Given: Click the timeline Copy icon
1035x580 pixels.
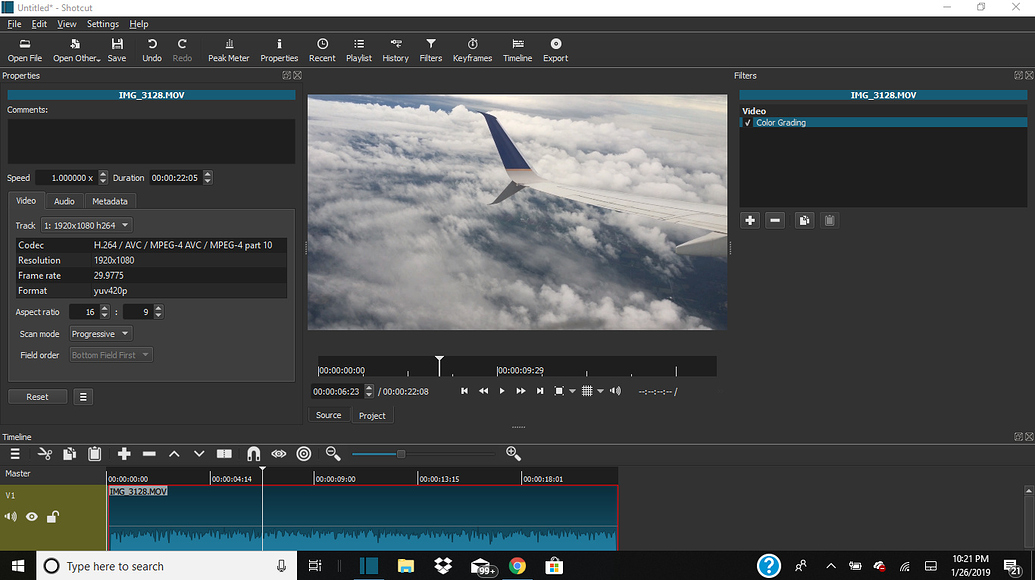Looking at the screenshot, I should (69, 454).
